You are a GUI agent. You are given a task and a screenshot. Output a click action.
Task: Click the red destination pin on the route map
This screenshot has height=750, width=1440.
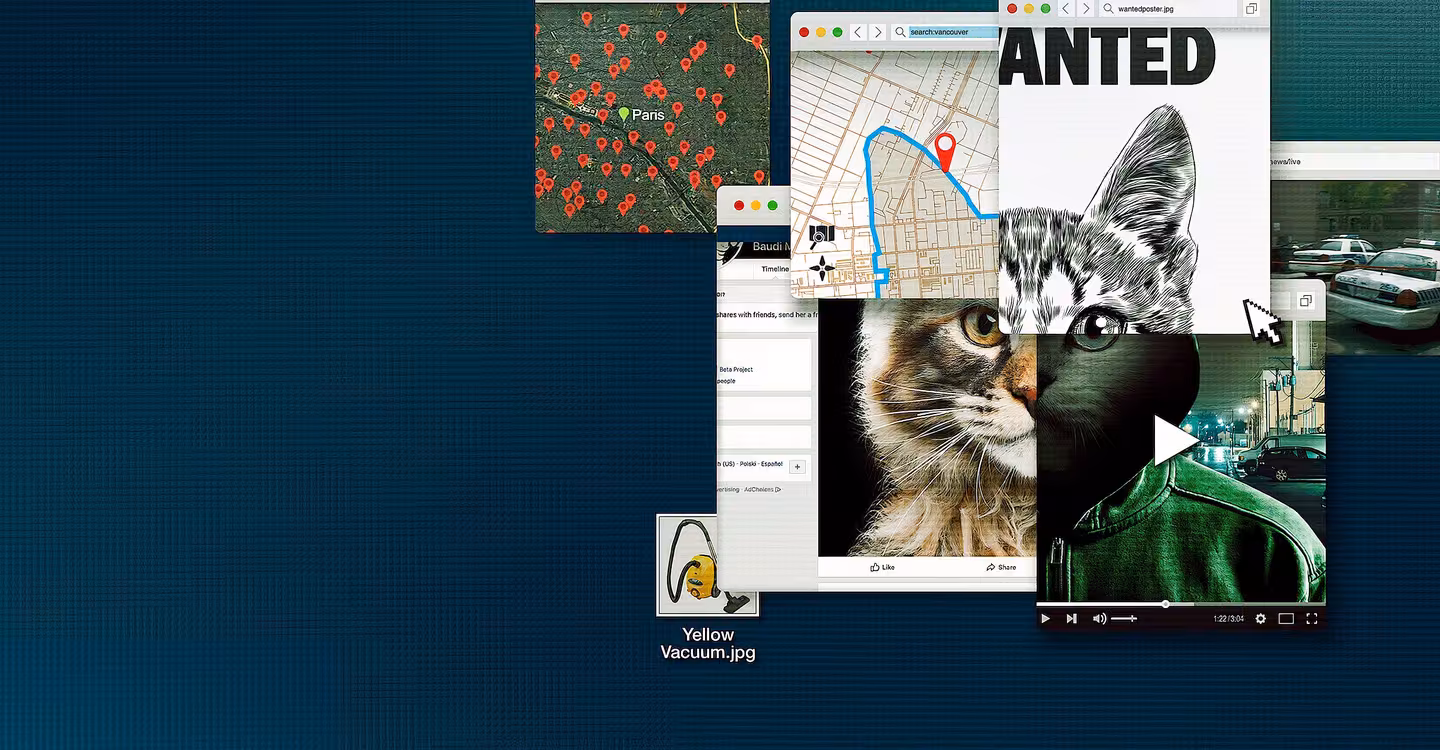click(x=945, y=150)
